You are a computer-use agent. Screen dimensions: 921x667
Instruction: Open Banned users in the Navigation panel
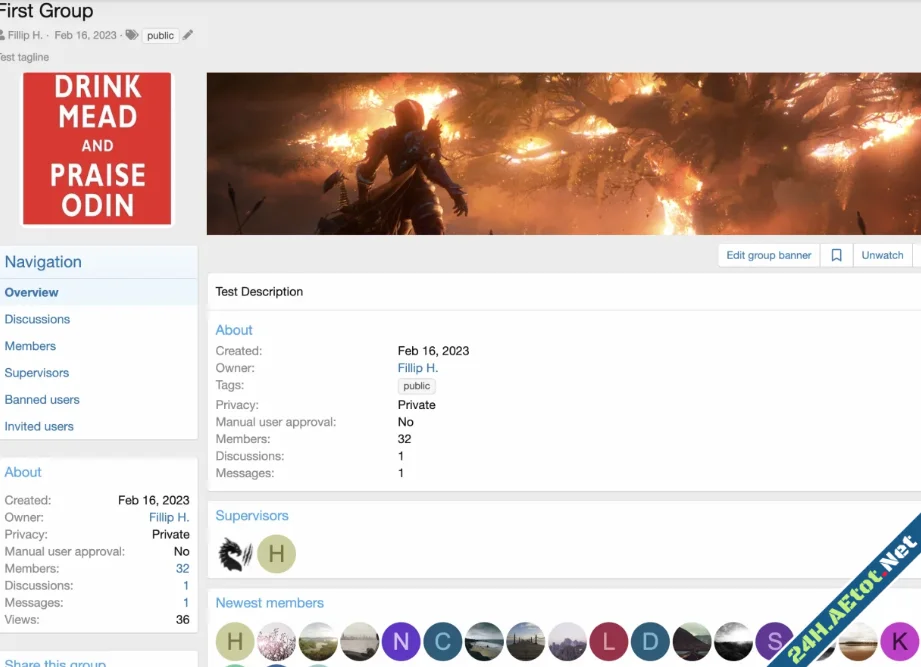42,399
